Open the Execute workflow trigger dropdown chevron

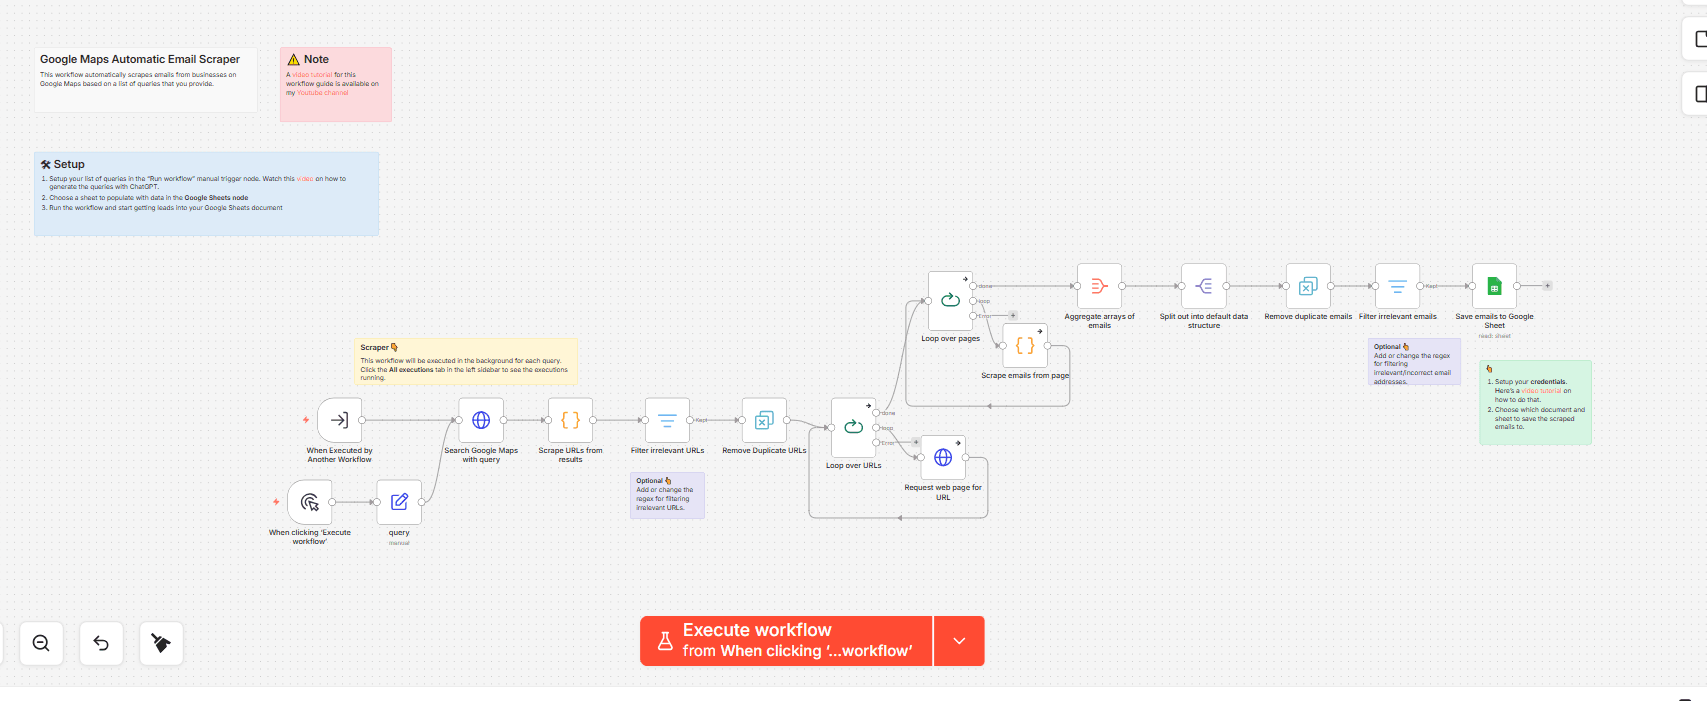959,641
